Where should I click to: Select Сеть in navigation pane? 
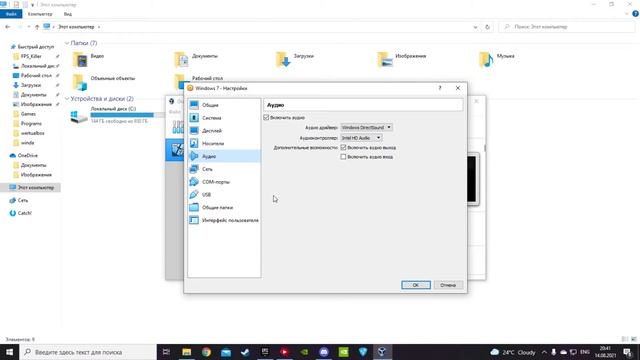[x=23, y=200]
